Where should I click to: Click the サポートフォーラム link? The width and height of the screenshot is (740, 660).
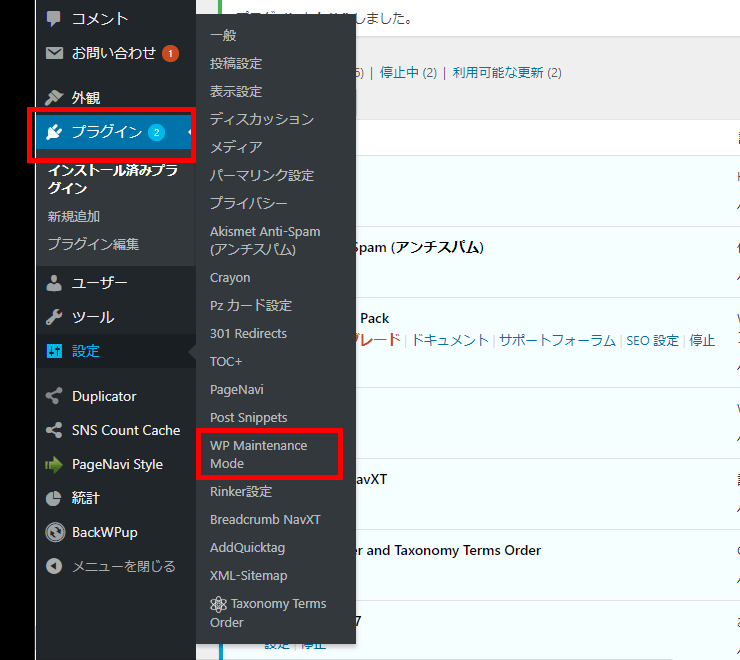coord(557,340)
